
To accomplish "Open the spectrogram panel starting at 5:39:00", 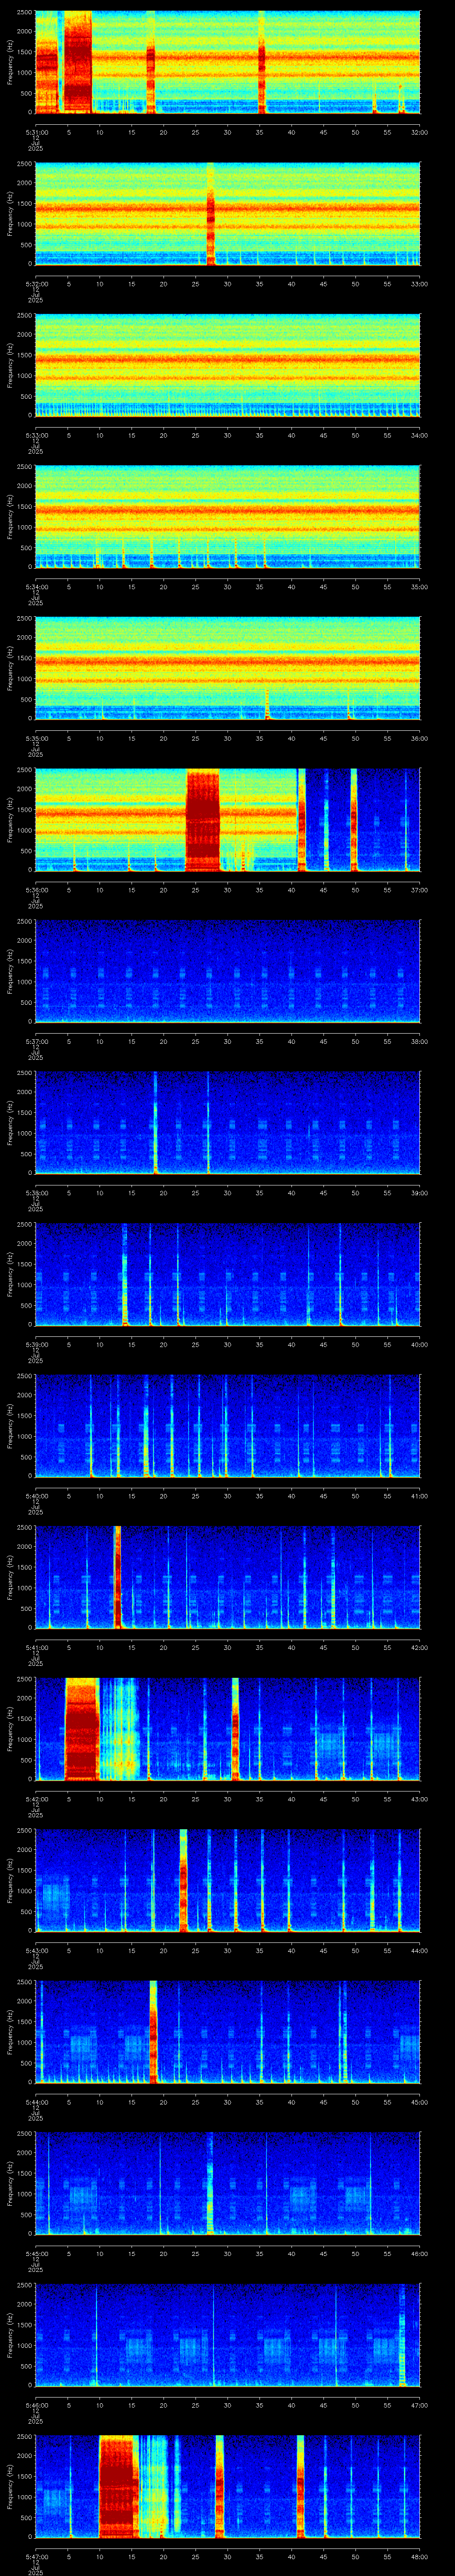I will [x=227, y=1274].
